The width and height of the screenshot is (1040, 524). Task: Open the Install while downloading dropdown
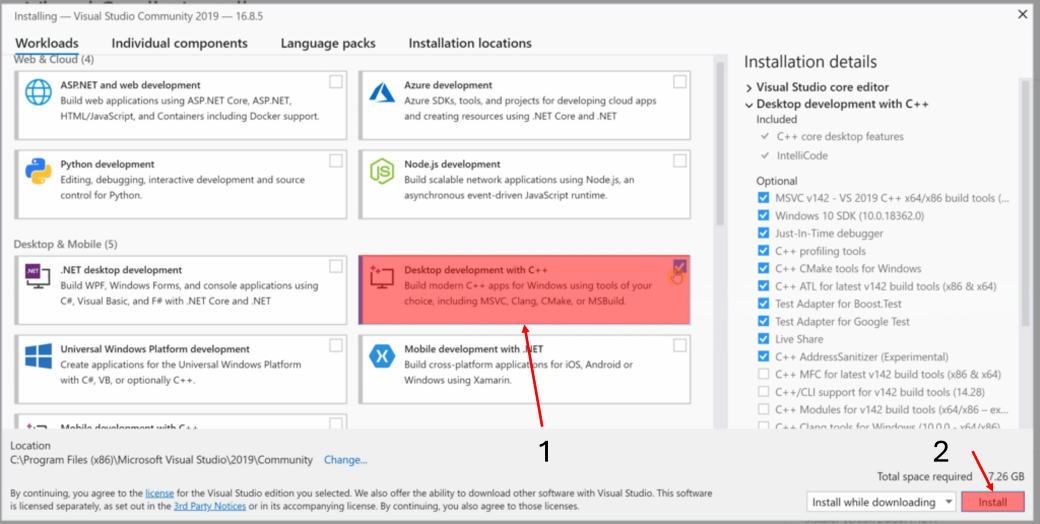(881, 502)
